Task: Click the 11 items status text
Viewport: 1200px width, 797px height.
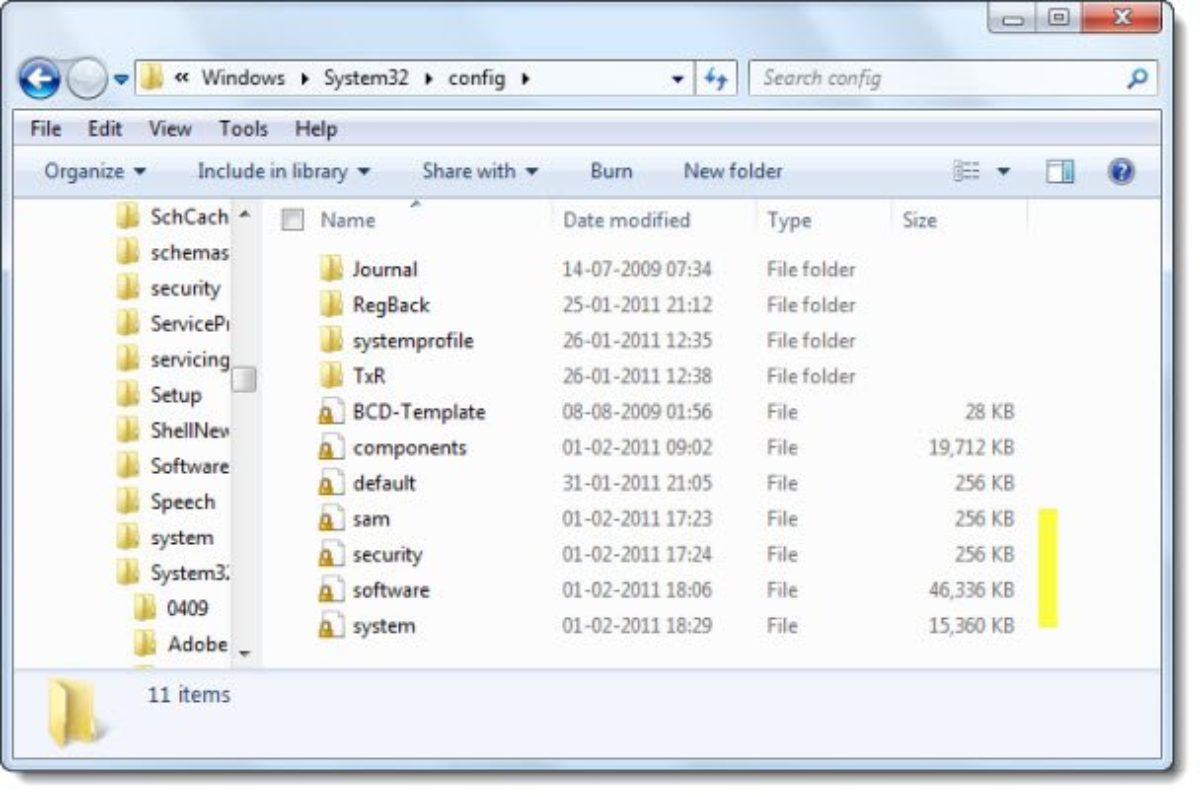Action: pos(188,694)
